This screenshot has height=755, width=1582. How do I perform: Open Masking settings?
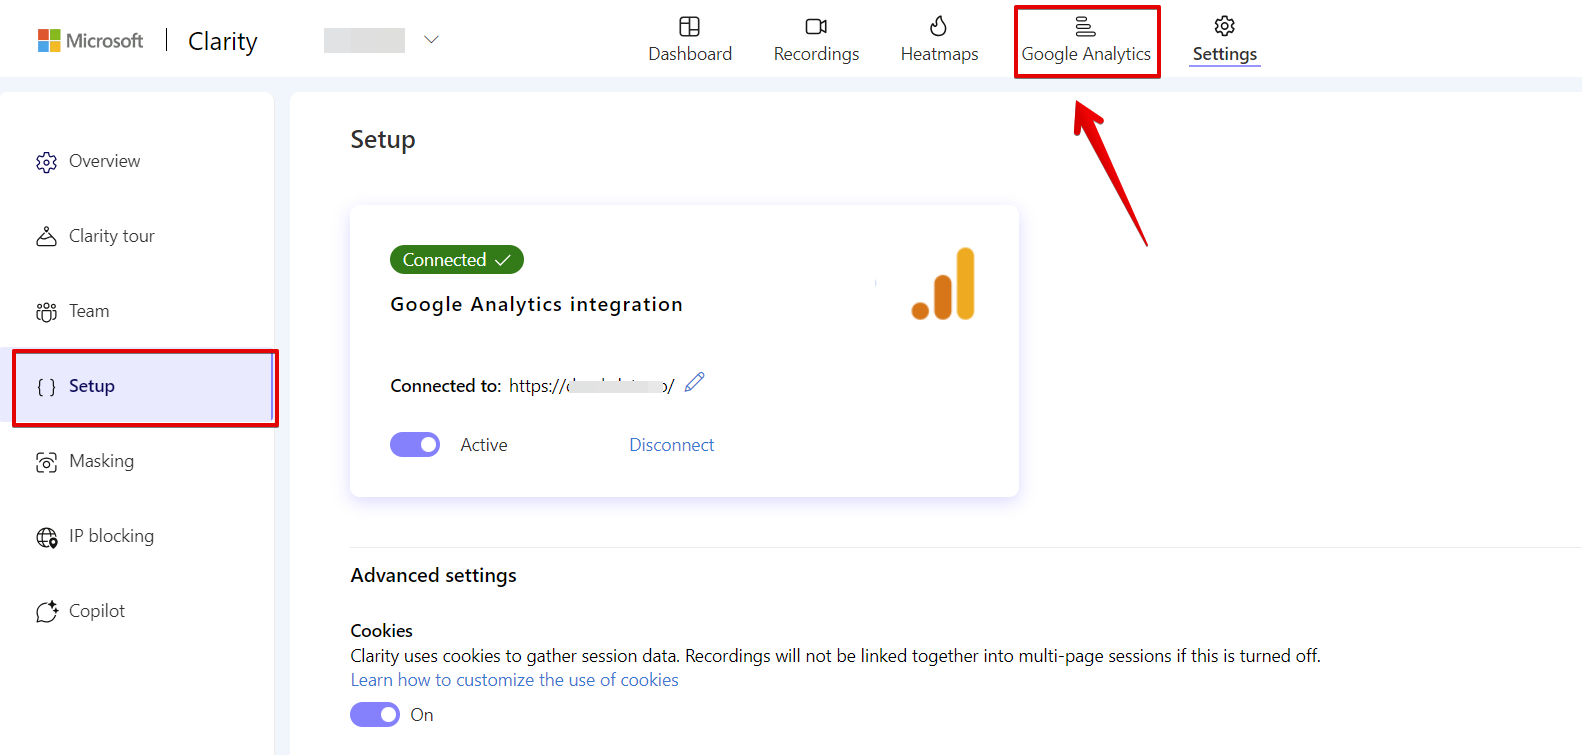(101, 461)
